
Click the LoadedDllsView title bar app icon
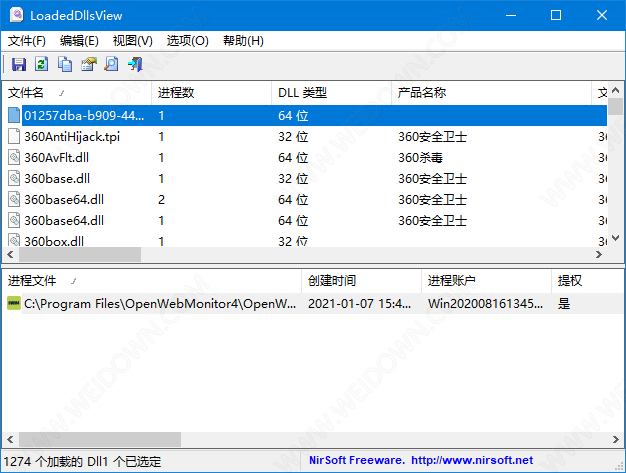pyautogui.click(x=16, y=15)
